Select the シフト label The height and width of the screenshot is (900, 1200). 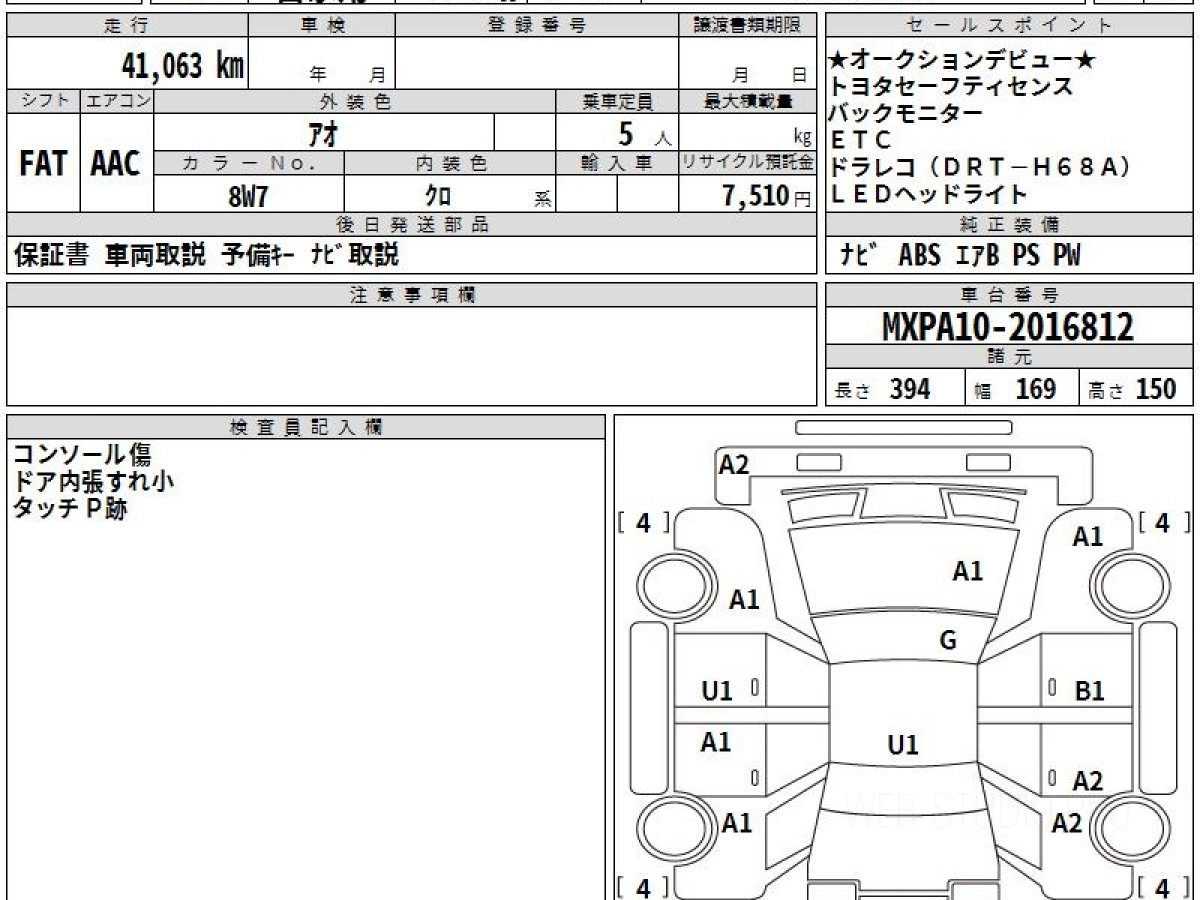(43, 101)
